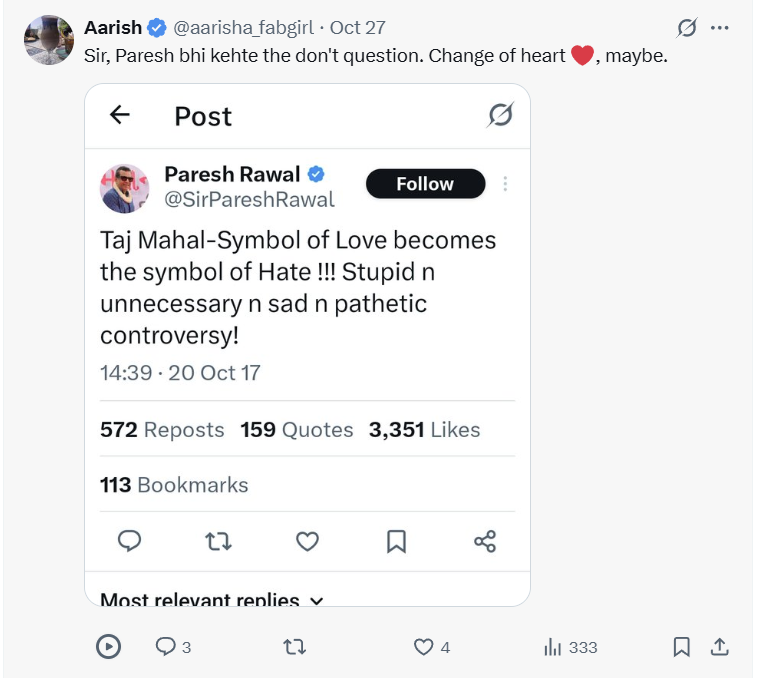758x678 pixels.
Task: Open Aarish's profile avatar
Action: tap(49, 41)
